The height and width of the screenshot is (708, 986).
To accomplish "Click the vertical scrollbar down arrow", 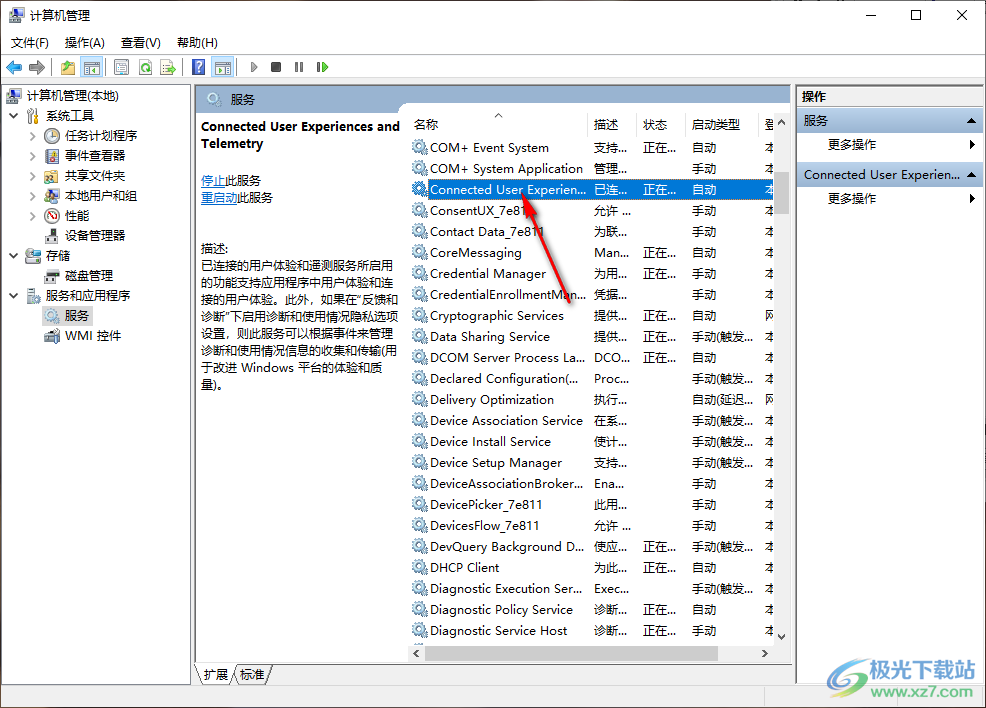I will 782,637.
